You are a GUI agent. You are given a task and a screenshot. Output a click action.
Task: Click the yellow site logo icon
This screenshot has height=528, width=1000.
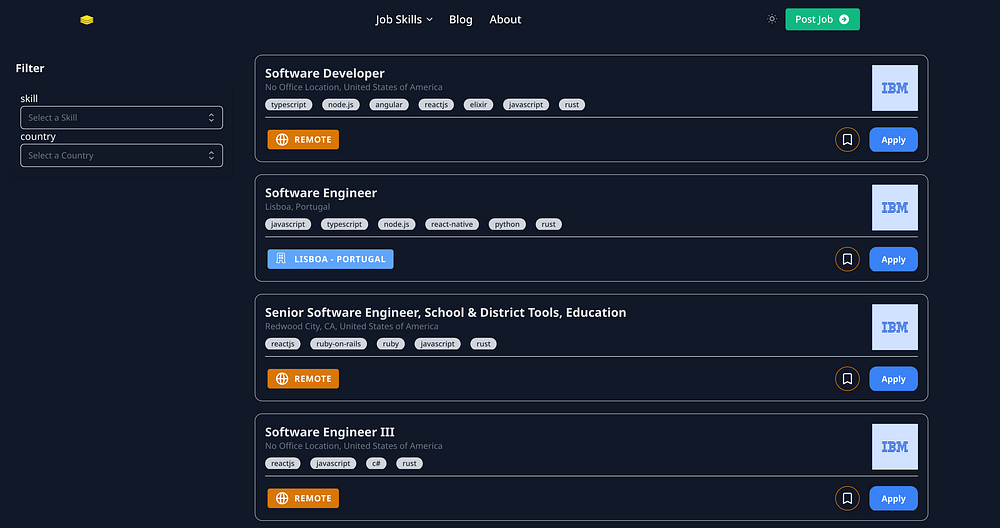pos(87,19)
